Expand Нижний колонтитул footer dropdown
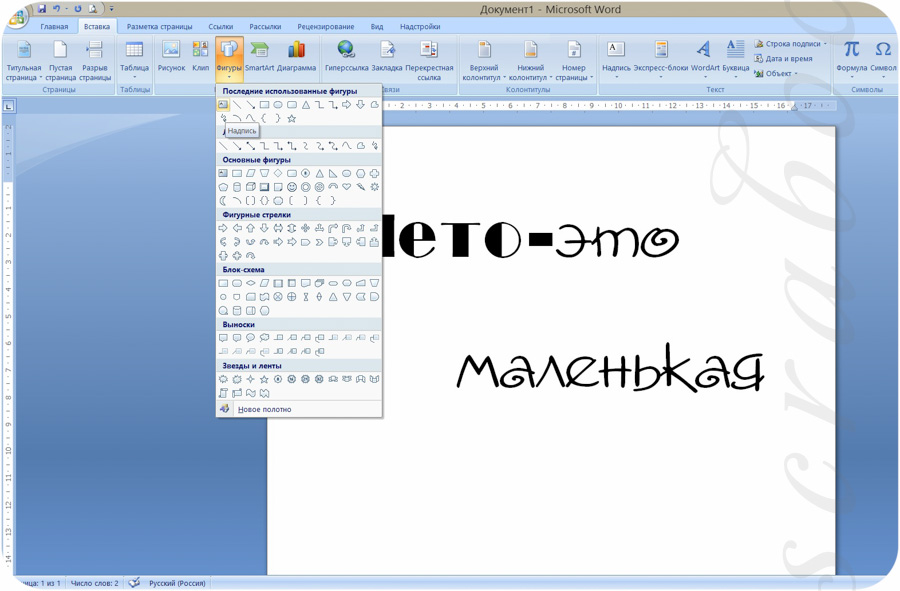900x591 pixels. [530, 60]
